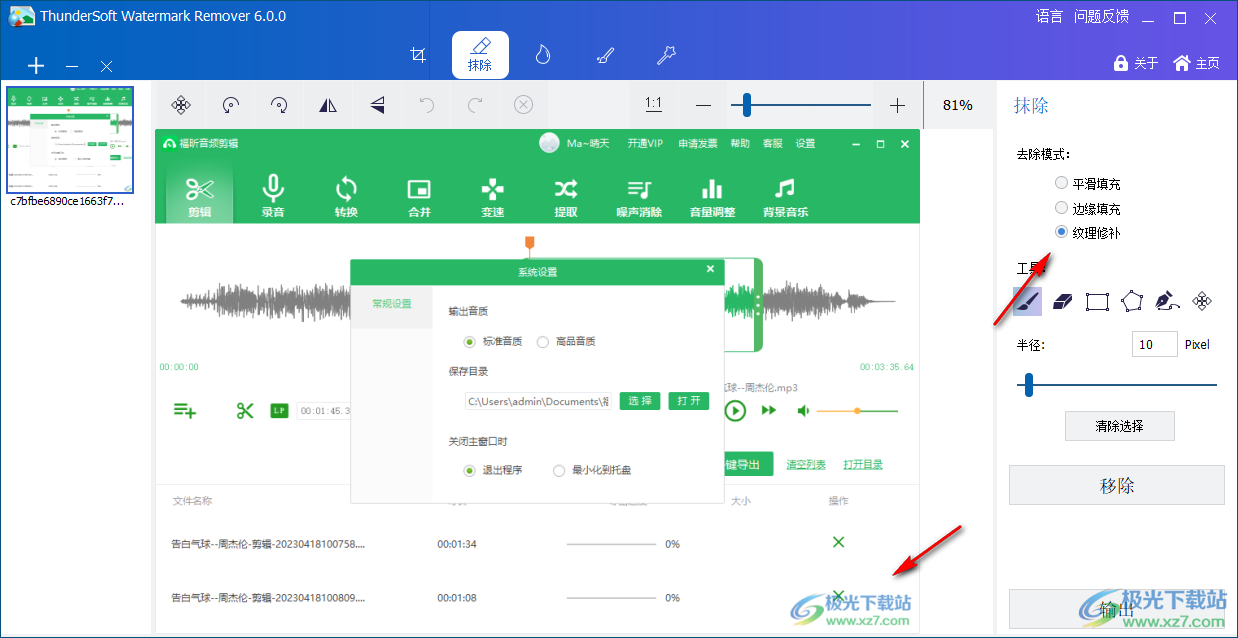1238x638 pixels.
Task: Open 问题反馈 feedback menu
Action: [1101, 16]
